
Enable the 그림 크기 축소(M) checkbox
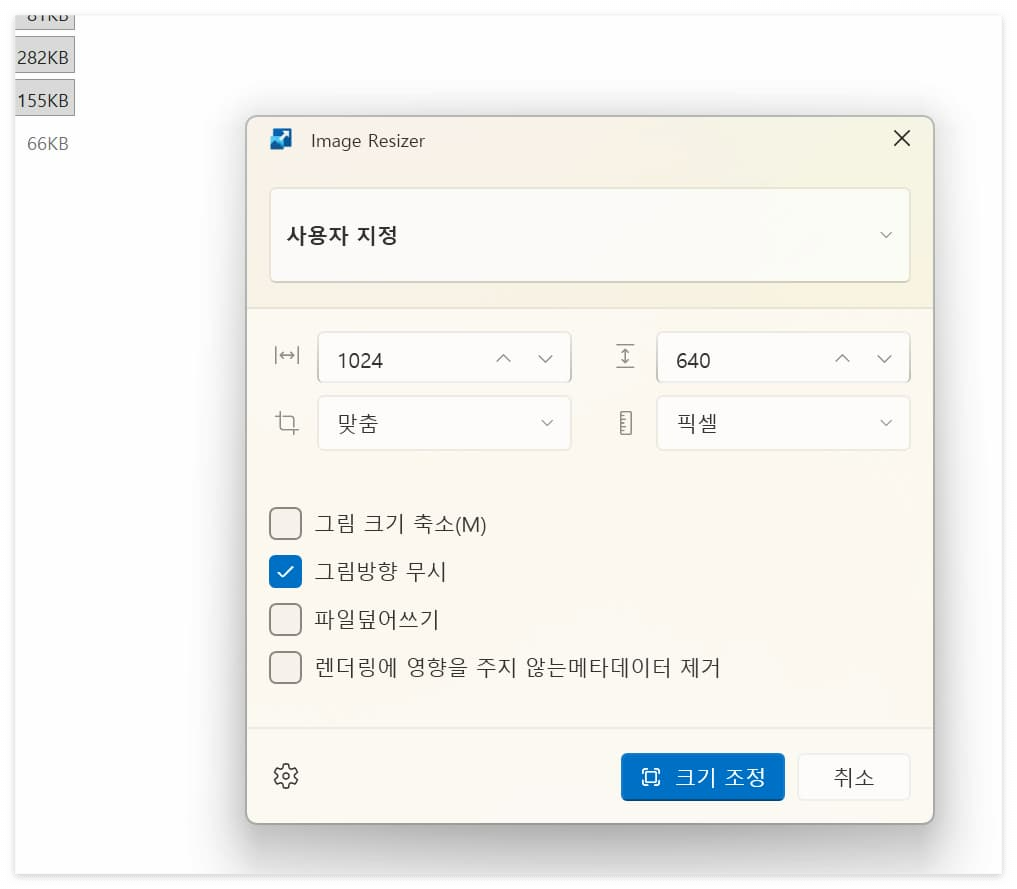click(285, 523)
